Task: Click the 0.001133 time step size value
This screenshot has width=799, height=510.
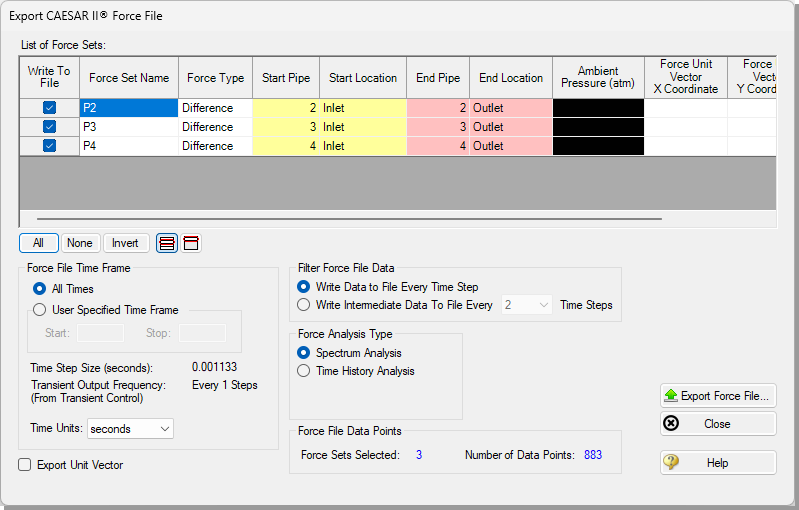Action: (x=215, y=367)
